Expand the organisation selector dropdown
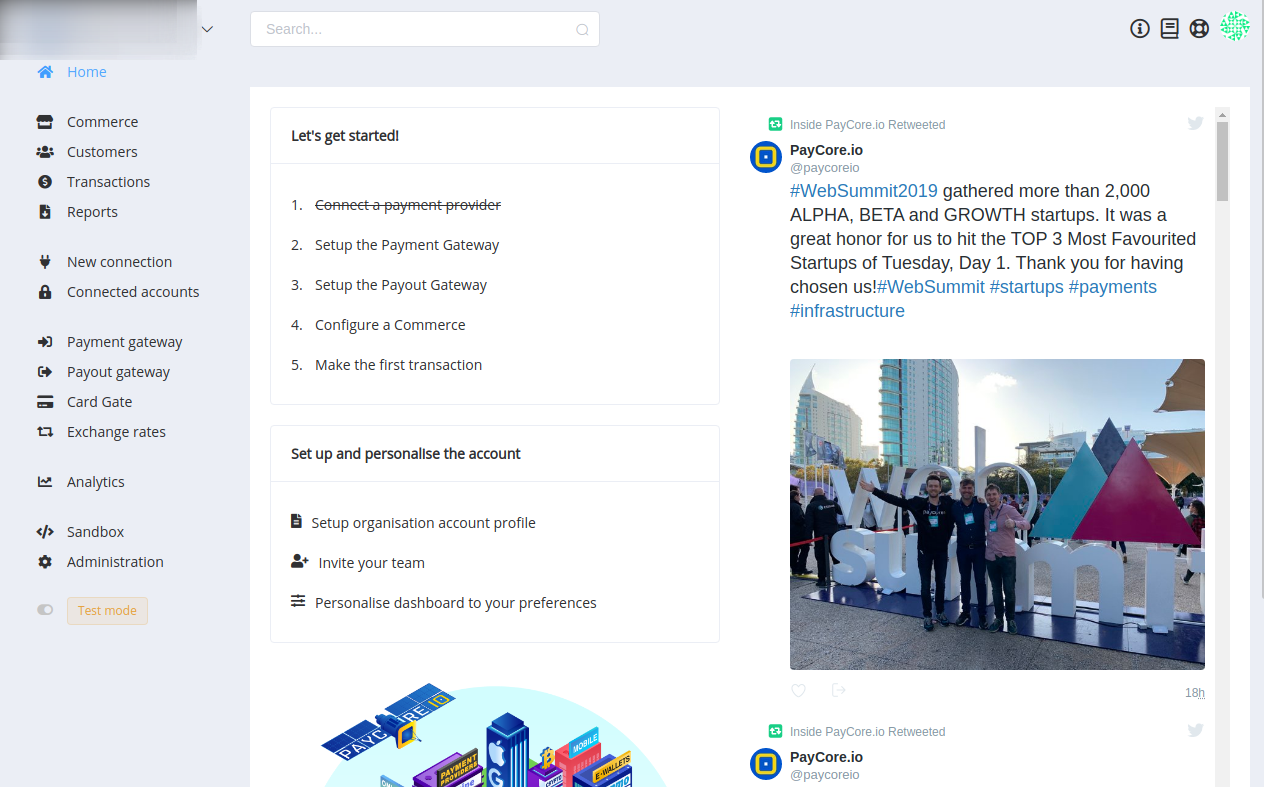Viewport: 1264px width, 787px height. [207, 29]
